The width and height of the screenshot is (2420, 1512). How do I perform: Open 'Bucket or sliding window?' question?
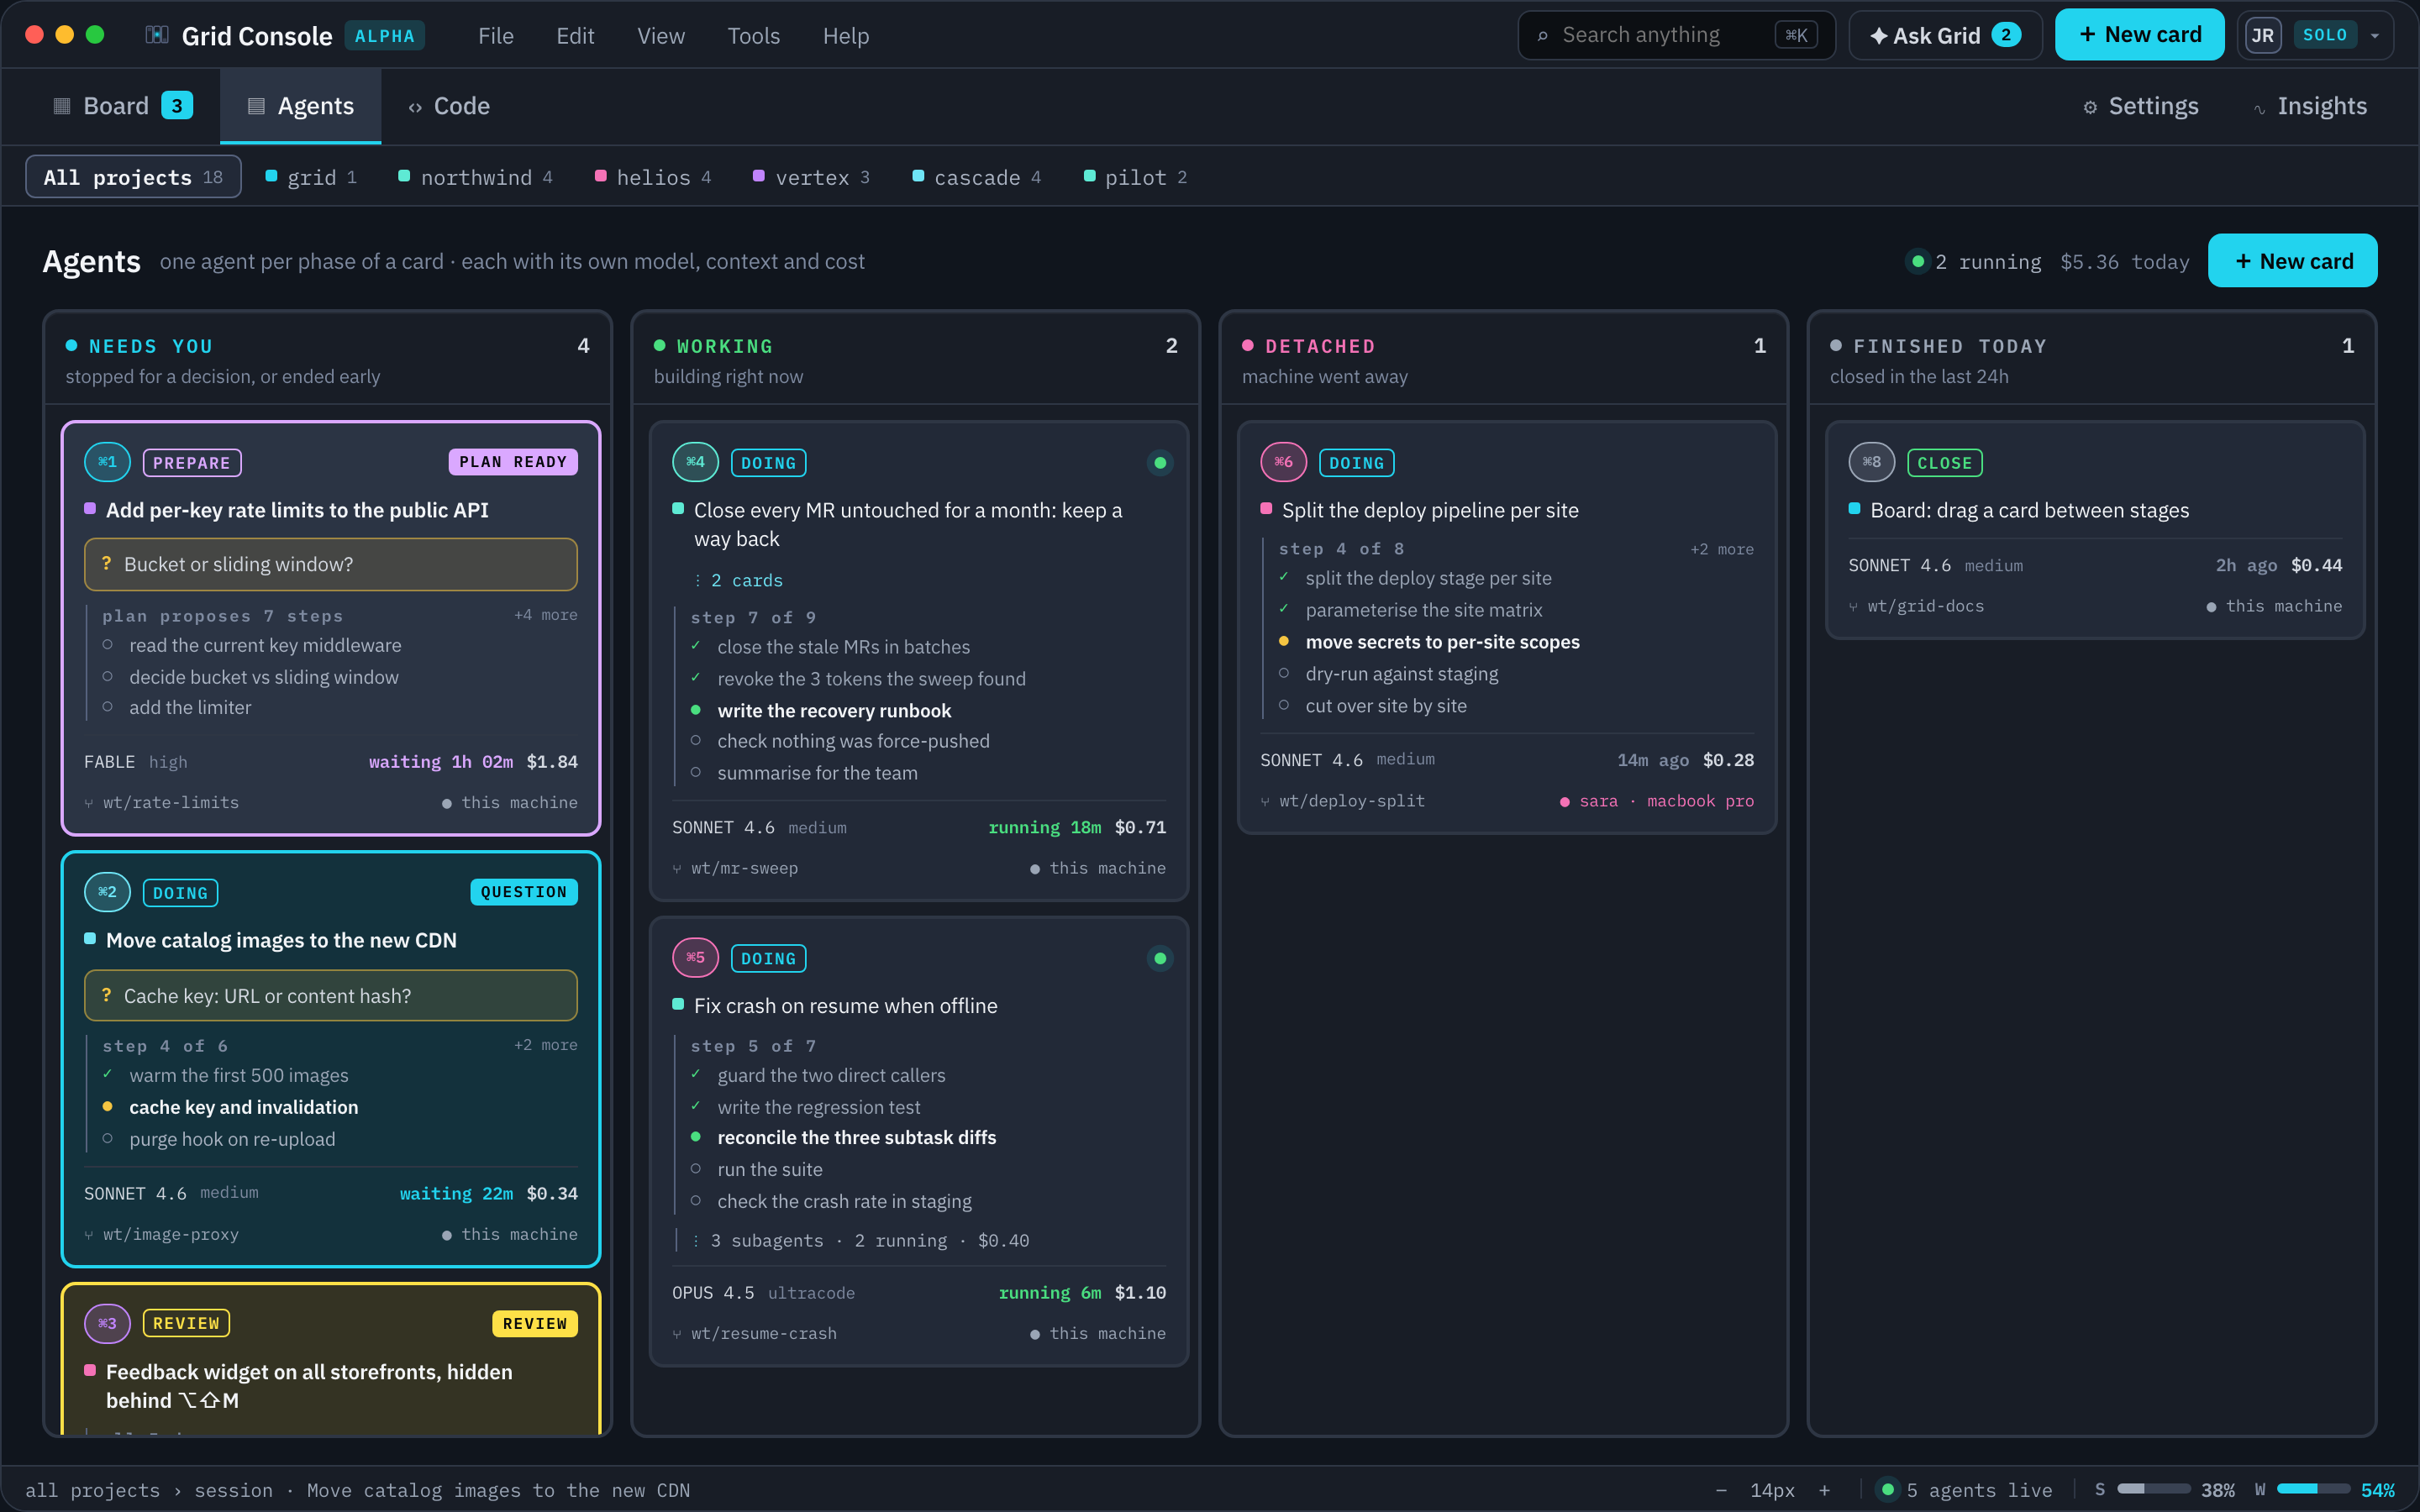click(x=331, y=564)
